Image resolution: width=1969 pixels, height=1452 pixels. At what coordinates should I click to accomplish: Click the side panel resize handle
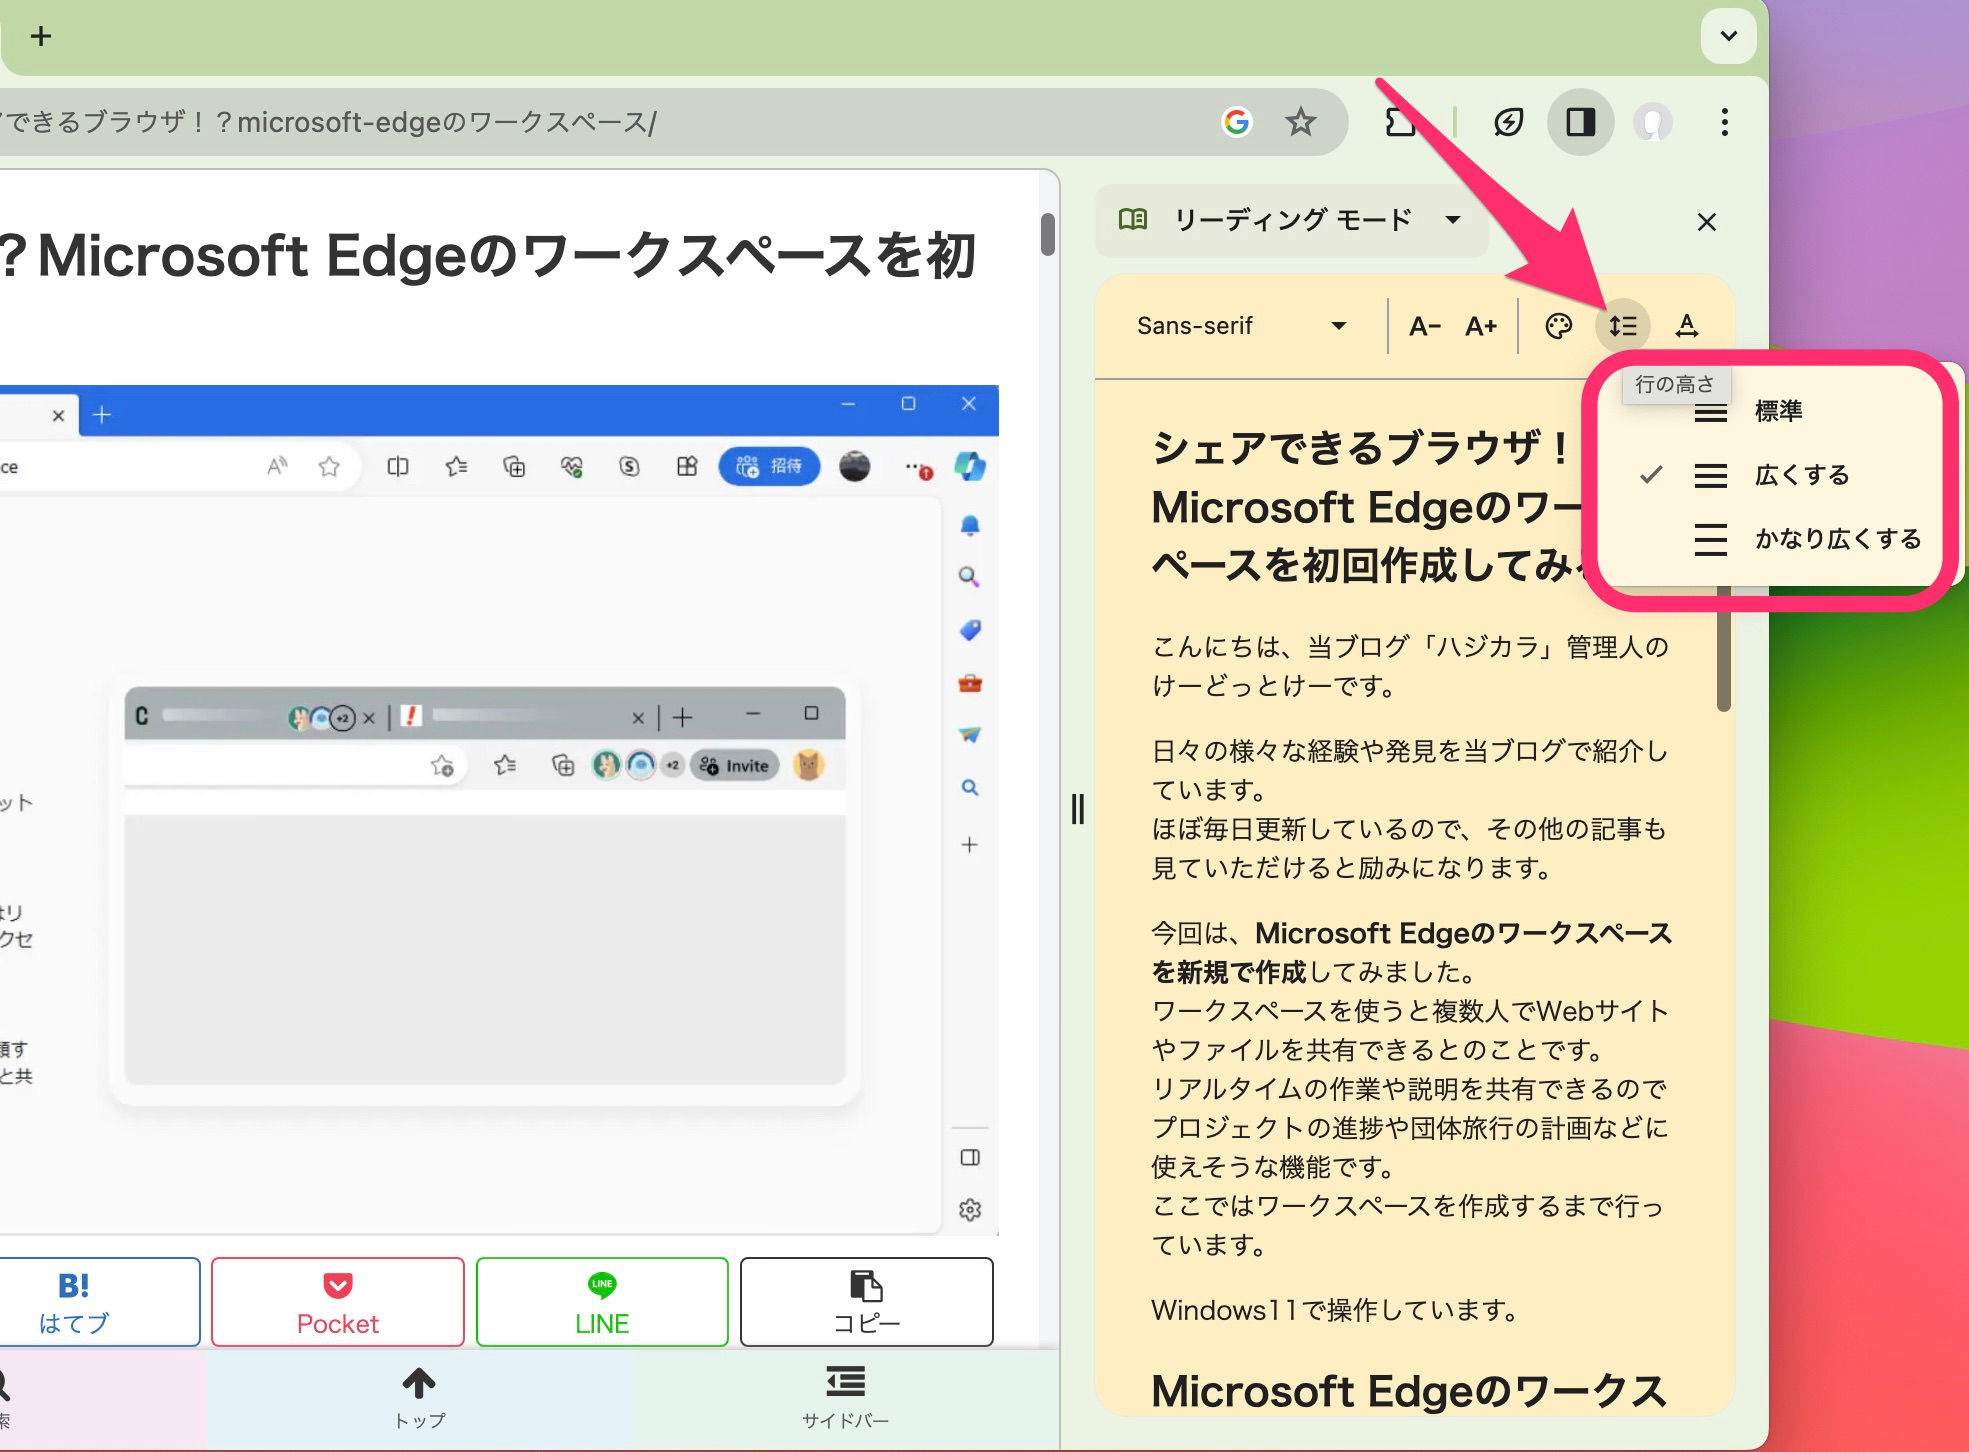1078,809
